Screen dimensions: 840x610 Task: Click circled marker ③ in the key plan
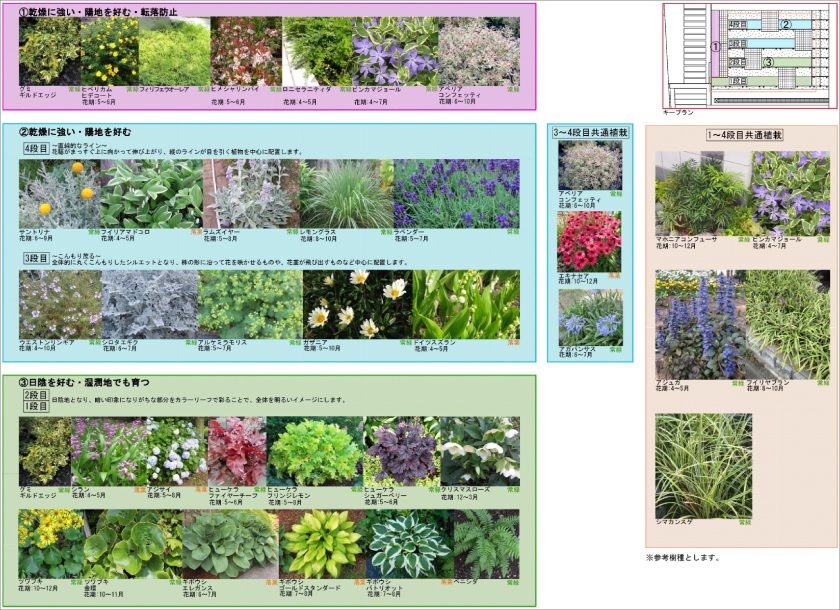point(768,62)
